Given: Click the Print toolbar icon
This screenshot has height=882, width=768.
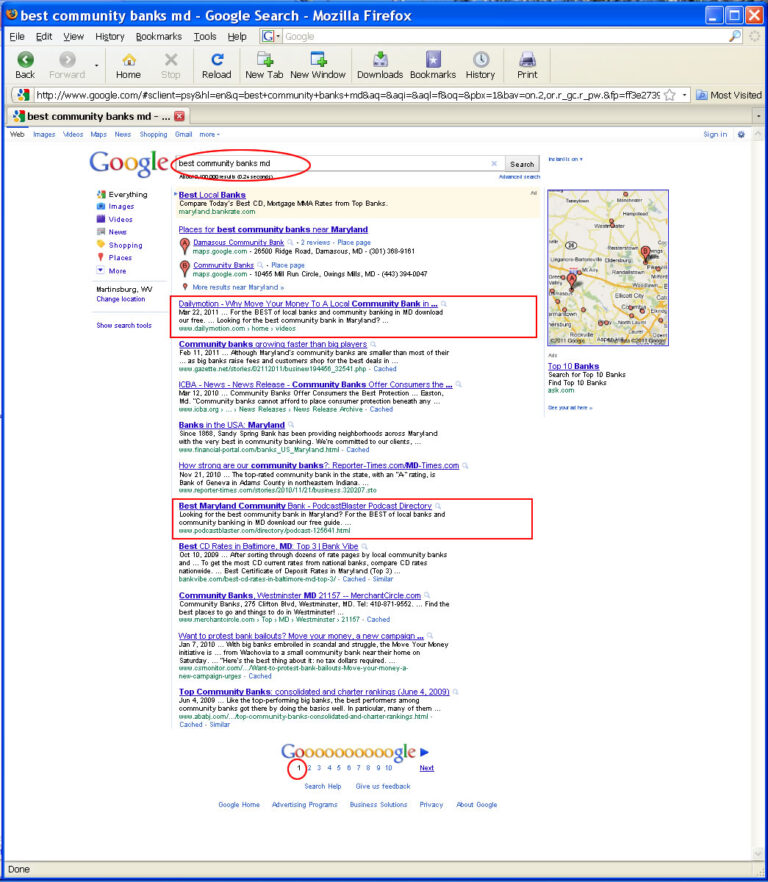Looking at the screenshot, I should click(527, 60).
